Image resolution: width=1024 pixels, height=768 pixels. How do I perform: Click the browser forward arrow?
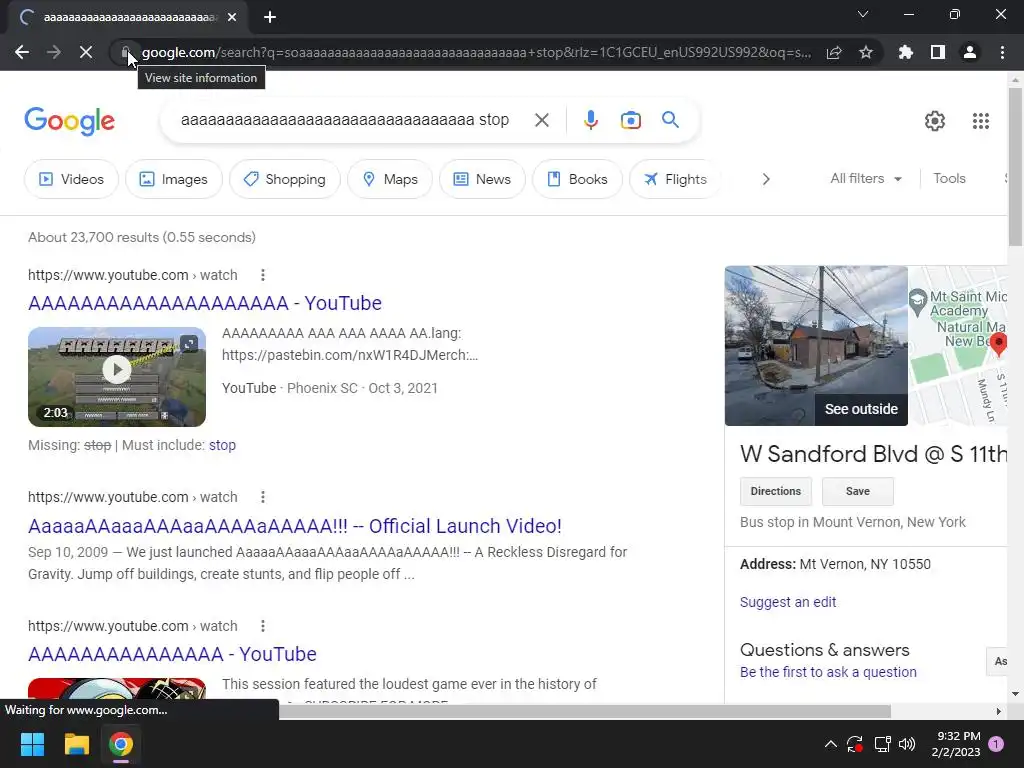54,52
